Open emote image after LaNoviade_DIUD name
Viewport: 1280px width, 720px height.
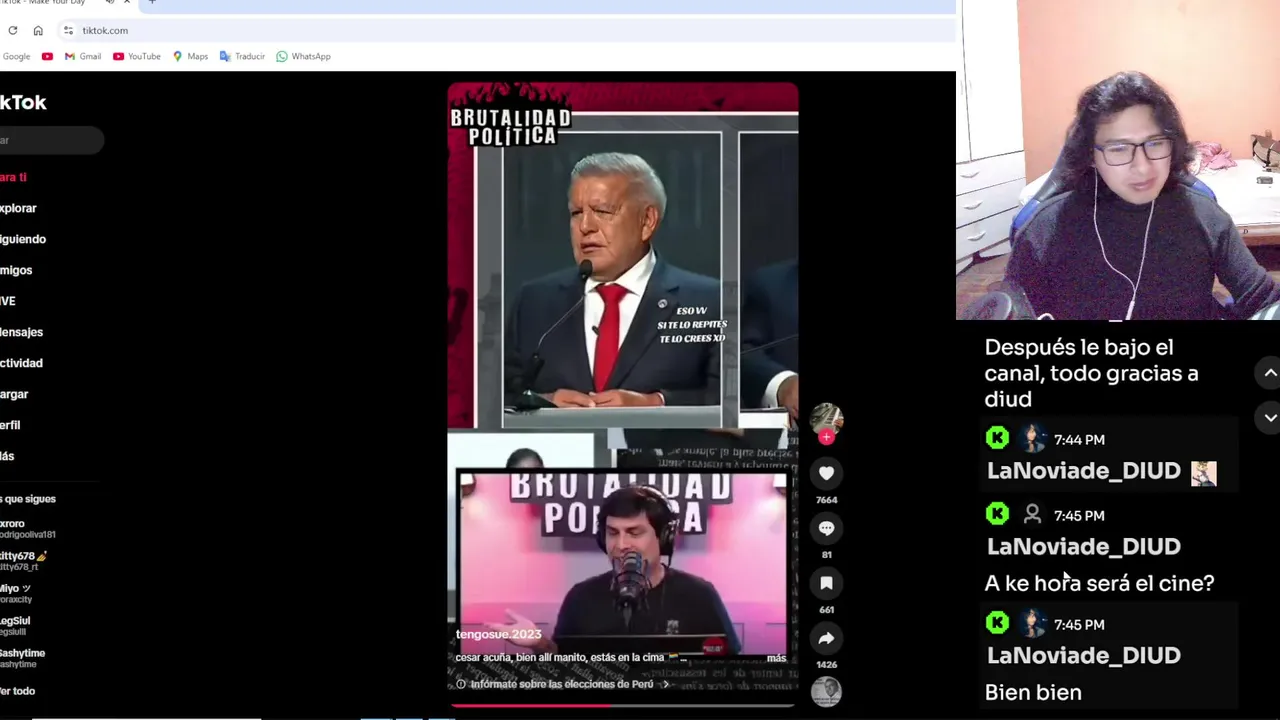tap(1204, 474)
